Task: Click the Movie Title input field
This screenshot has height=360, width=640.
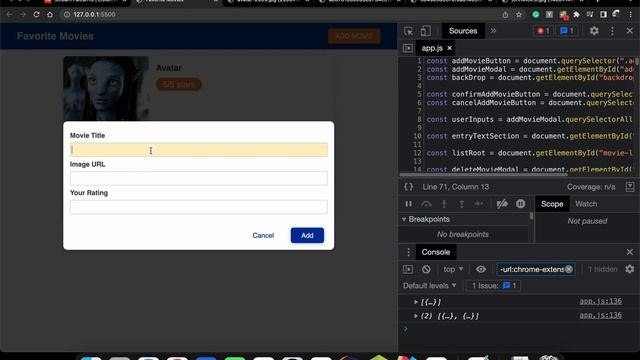Action: tap(198, 150)
